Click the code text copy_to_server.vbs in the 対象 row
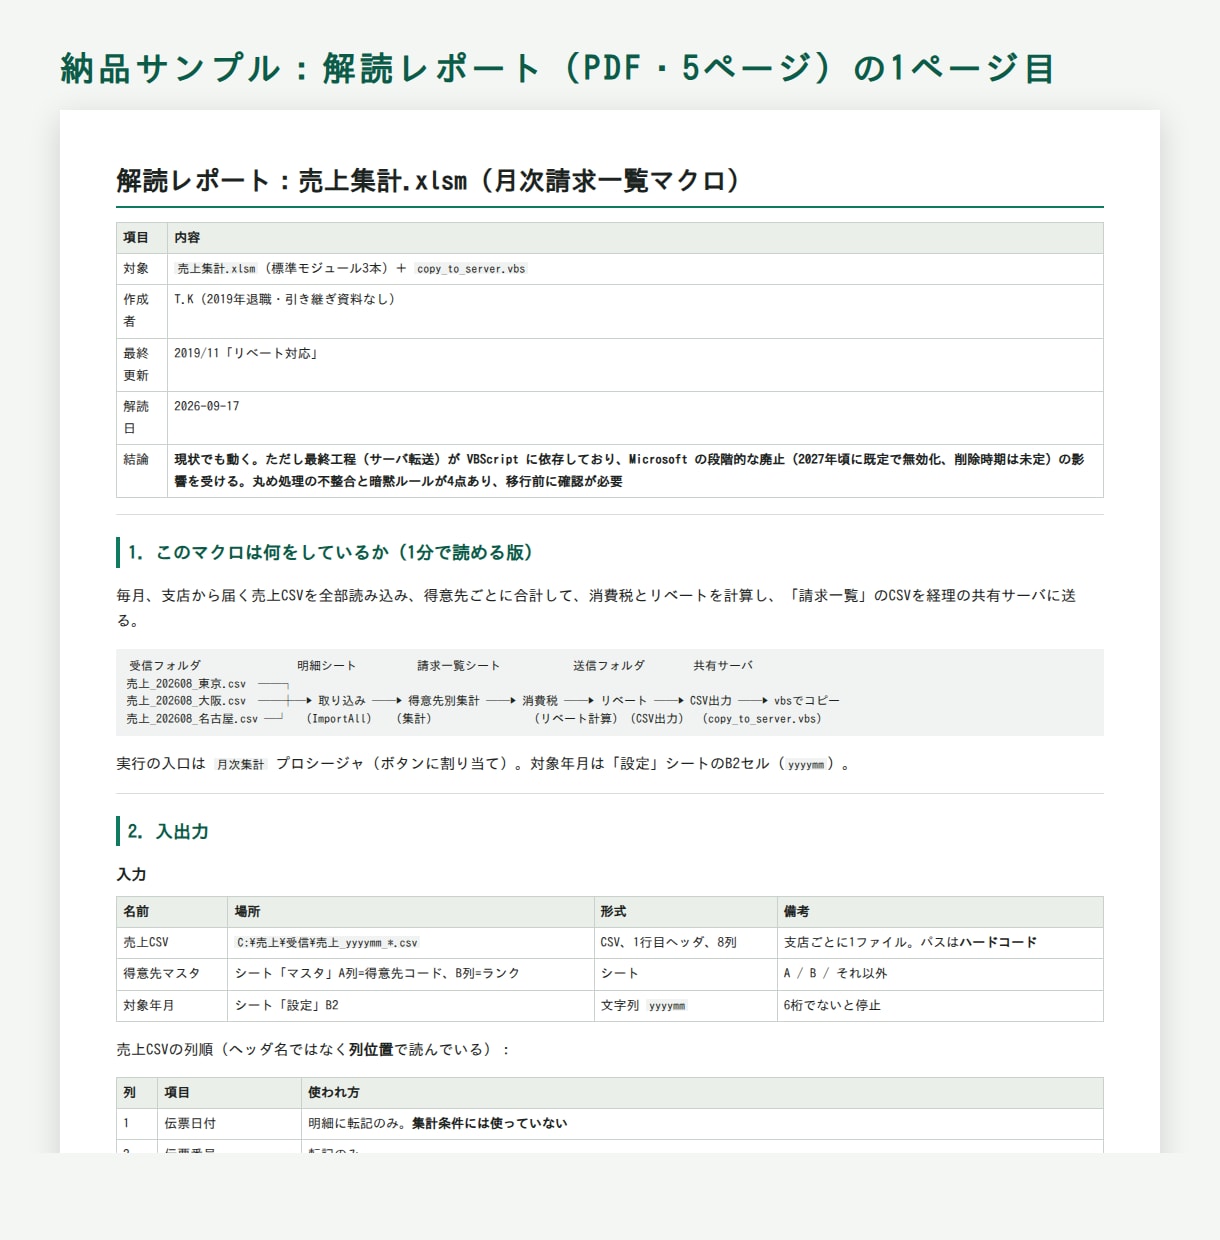1220x1240 pixels. click(x=471, y=269)
